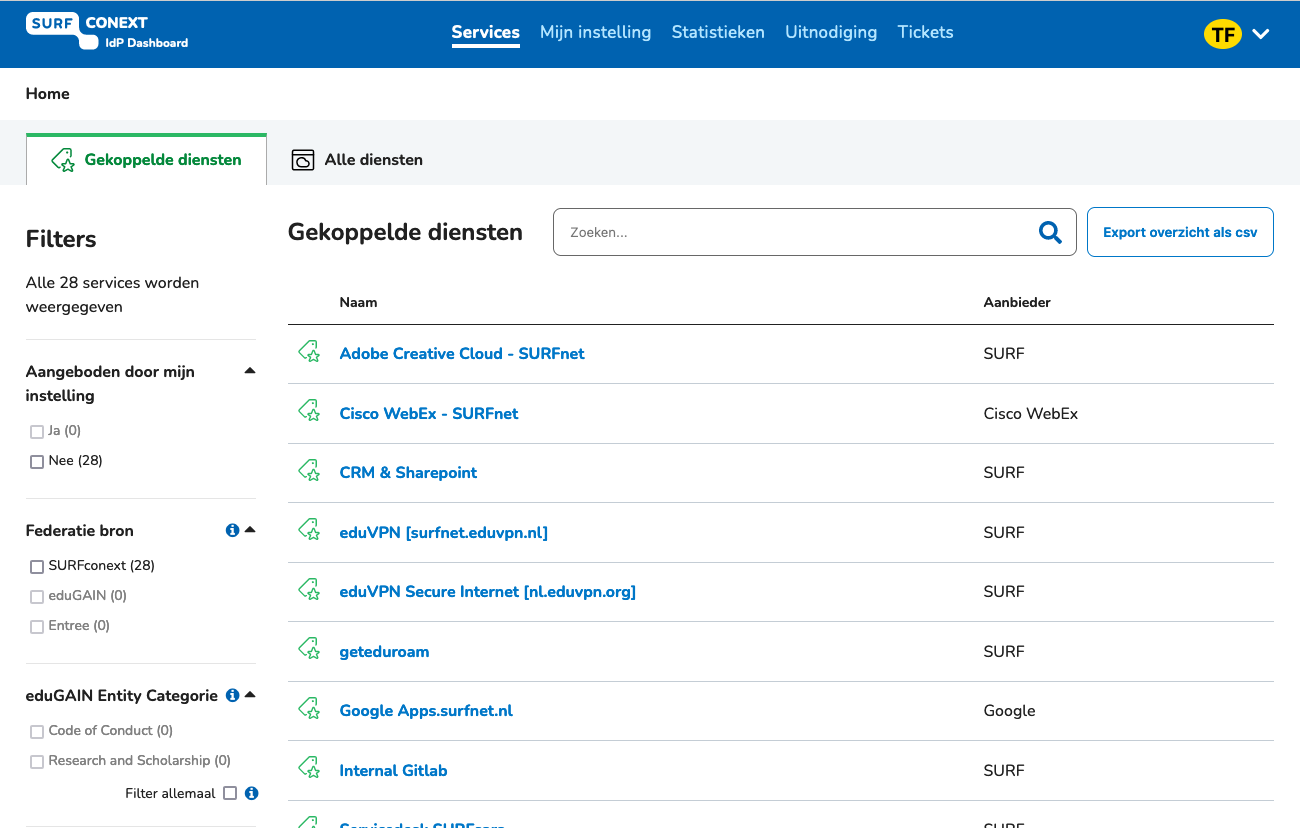Click the Home breadcrumb
Viewport: 1300px width, 828px height.
coord(48,94)
